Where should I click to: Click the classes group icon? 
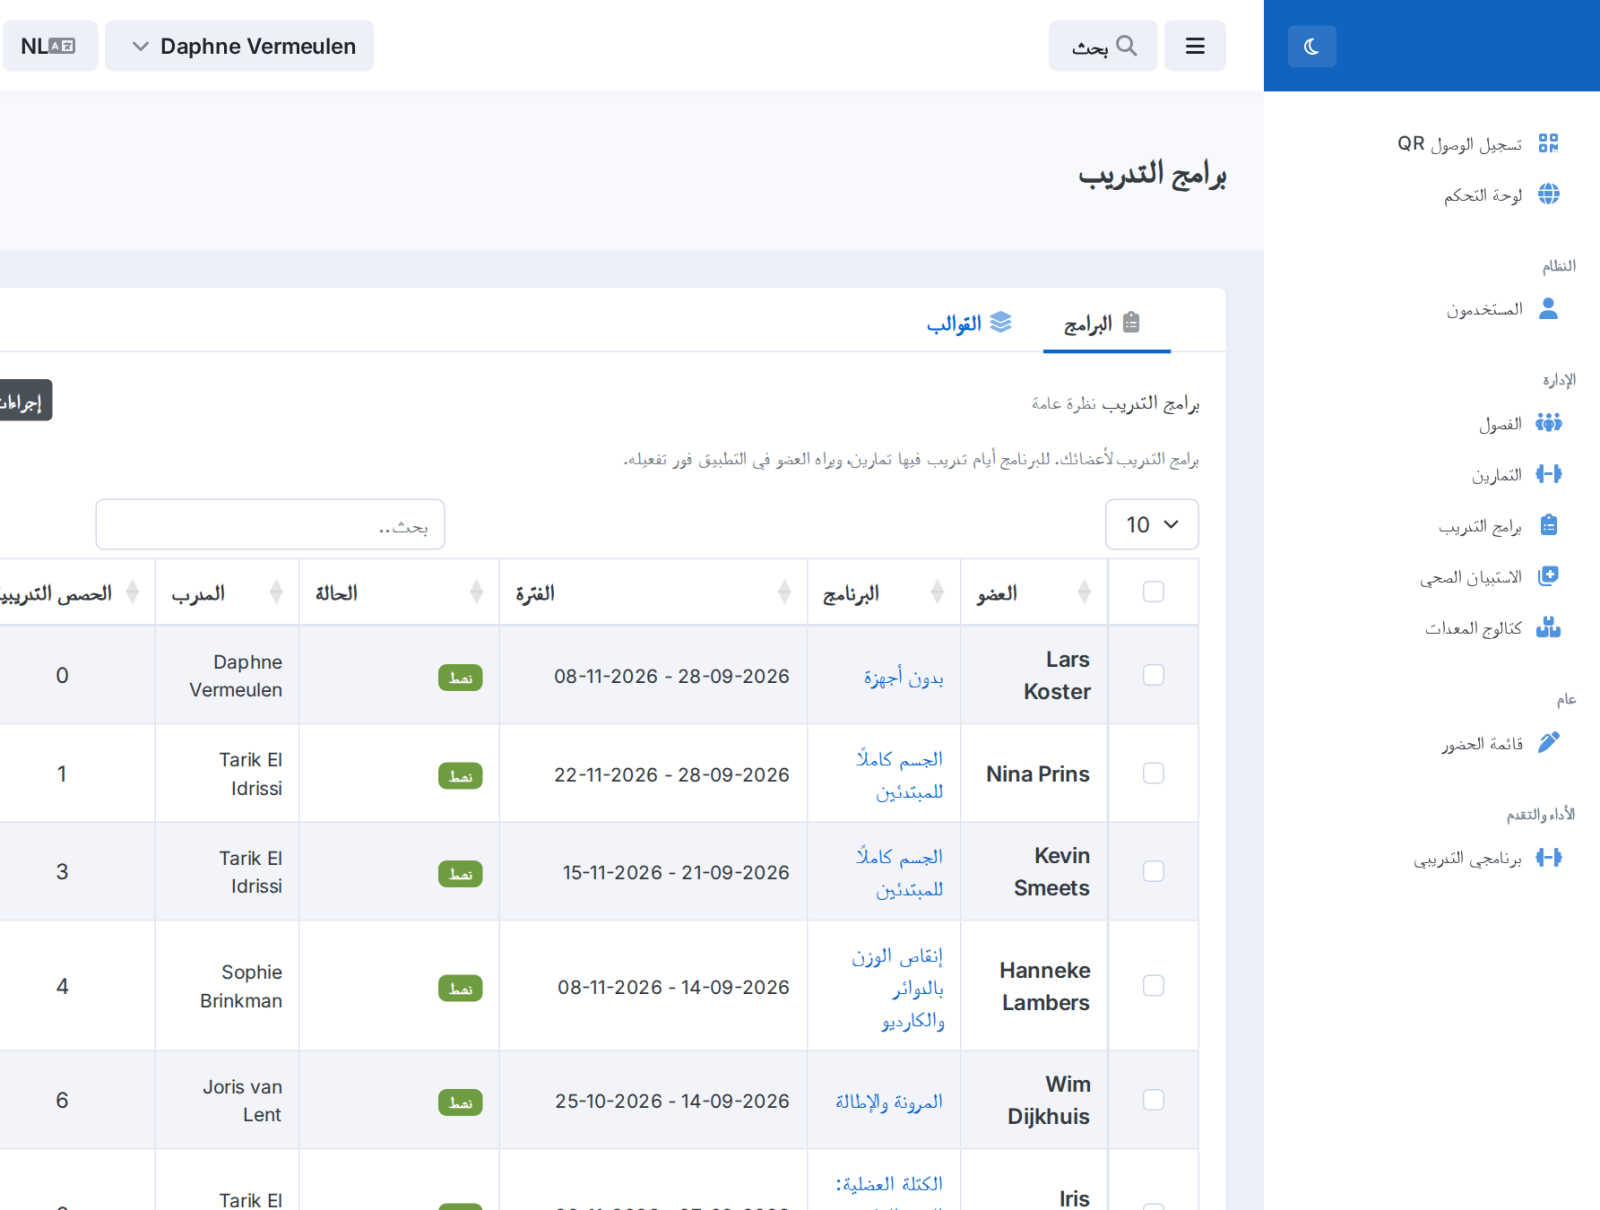pos(1548,423)
